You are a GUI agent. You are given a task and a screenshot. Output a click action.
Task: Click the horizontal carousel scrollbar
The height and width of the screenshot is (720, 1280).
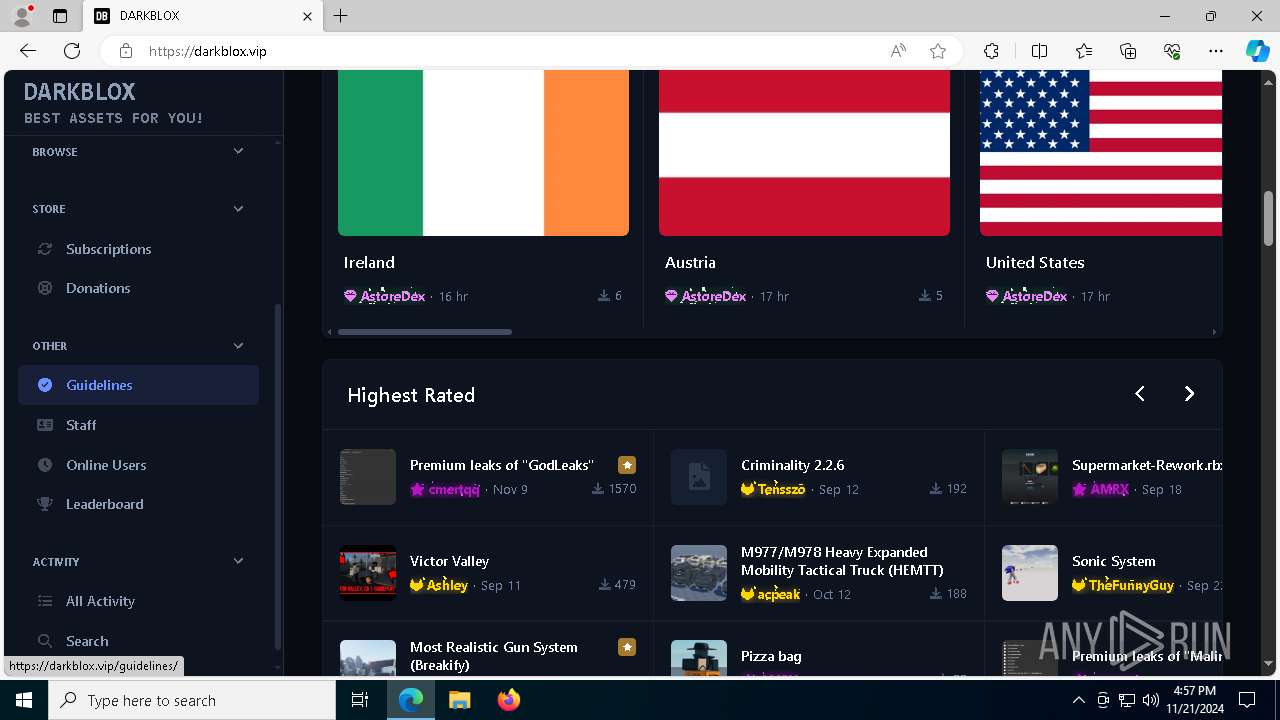(425, 332)
